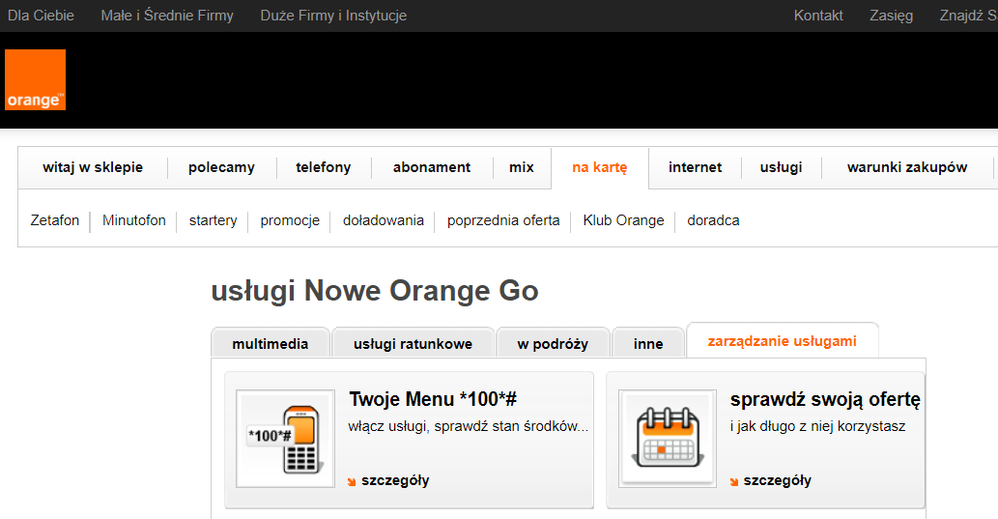Select na kartę in main navigation
This screenshot has width=998, height=519.
600,167
